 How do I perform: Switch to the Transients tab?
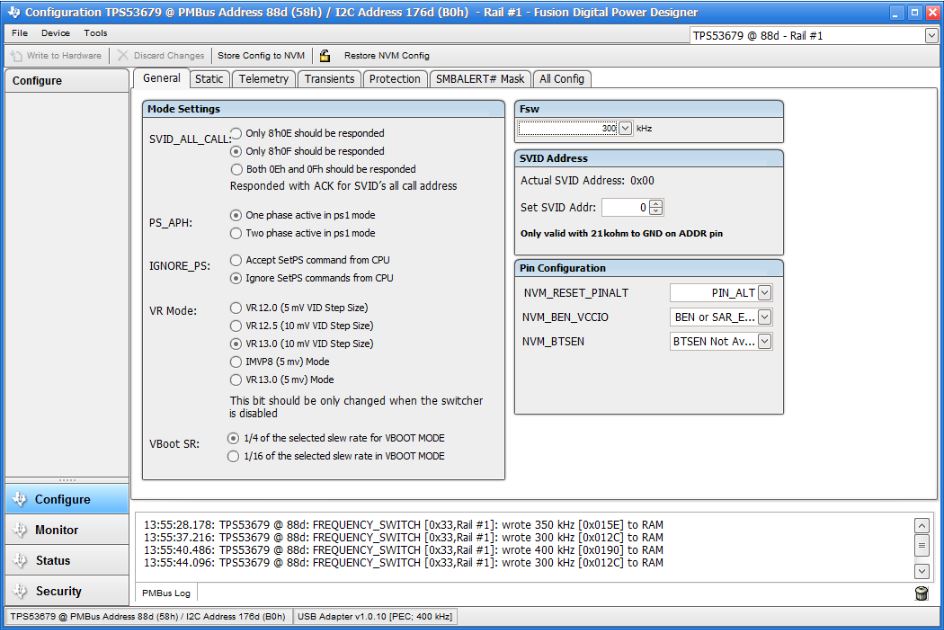click(x=329, y=79)
